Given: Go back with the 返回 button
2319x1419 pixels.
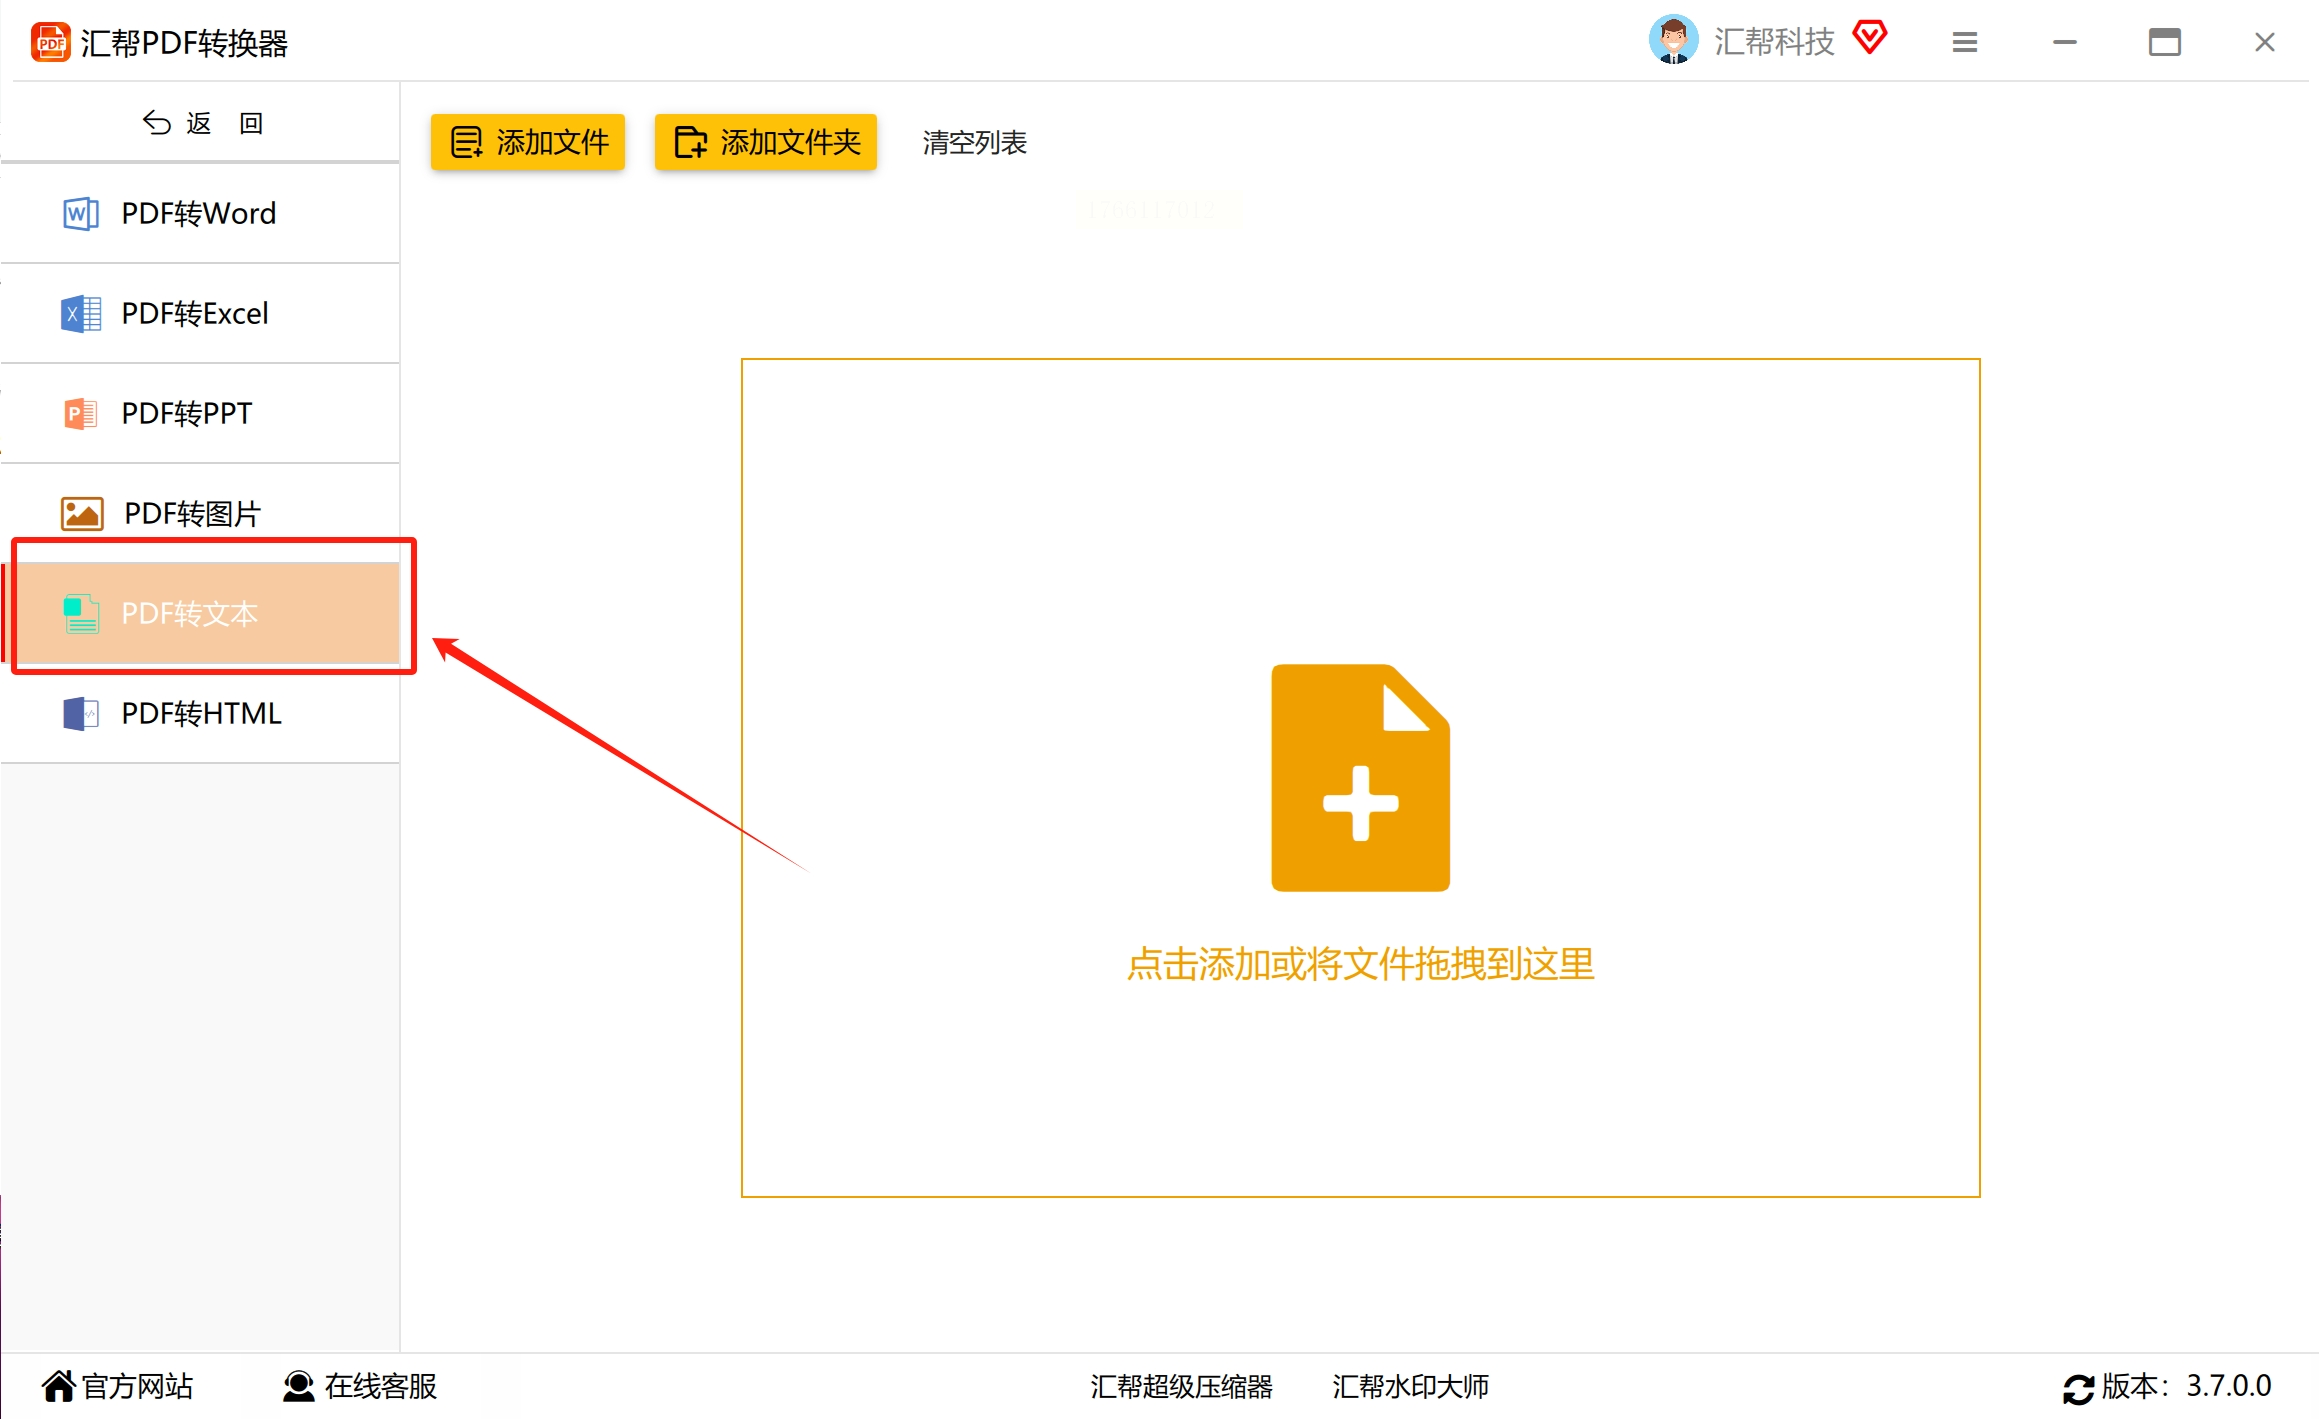Looking at the screenshot, I should tap(200, 123).
